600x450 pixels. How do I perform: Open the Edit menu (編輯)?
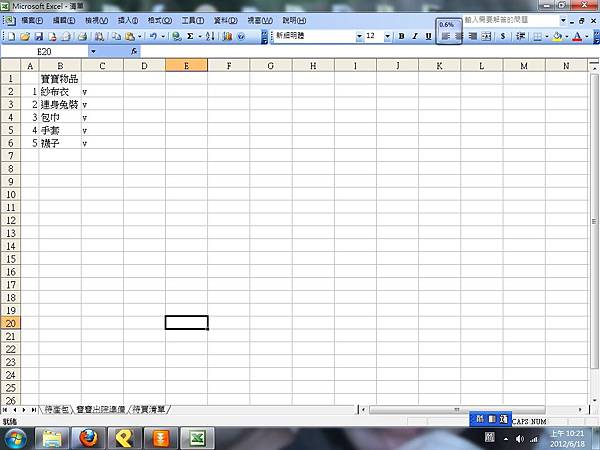tap(64, 20)
